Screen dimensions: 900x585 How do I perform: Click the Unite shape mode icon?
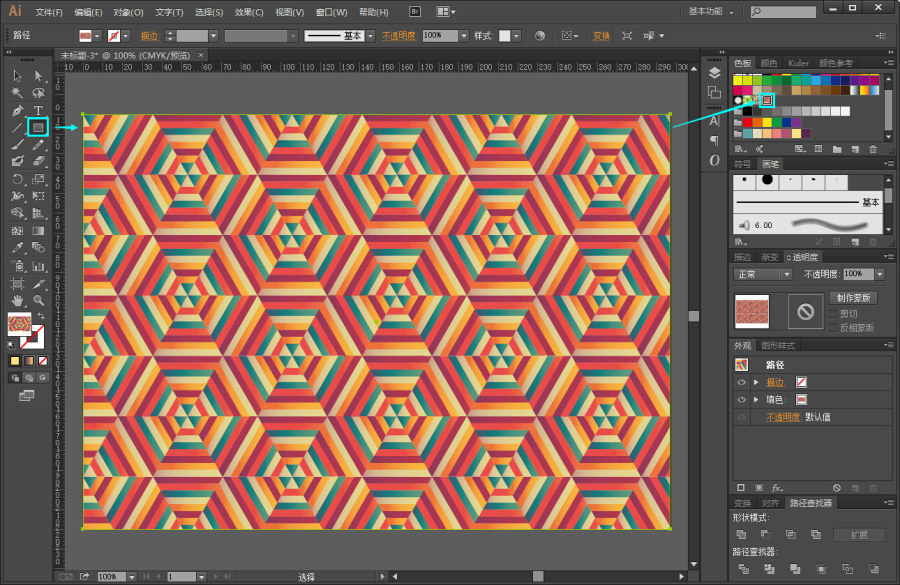[742, 534]
